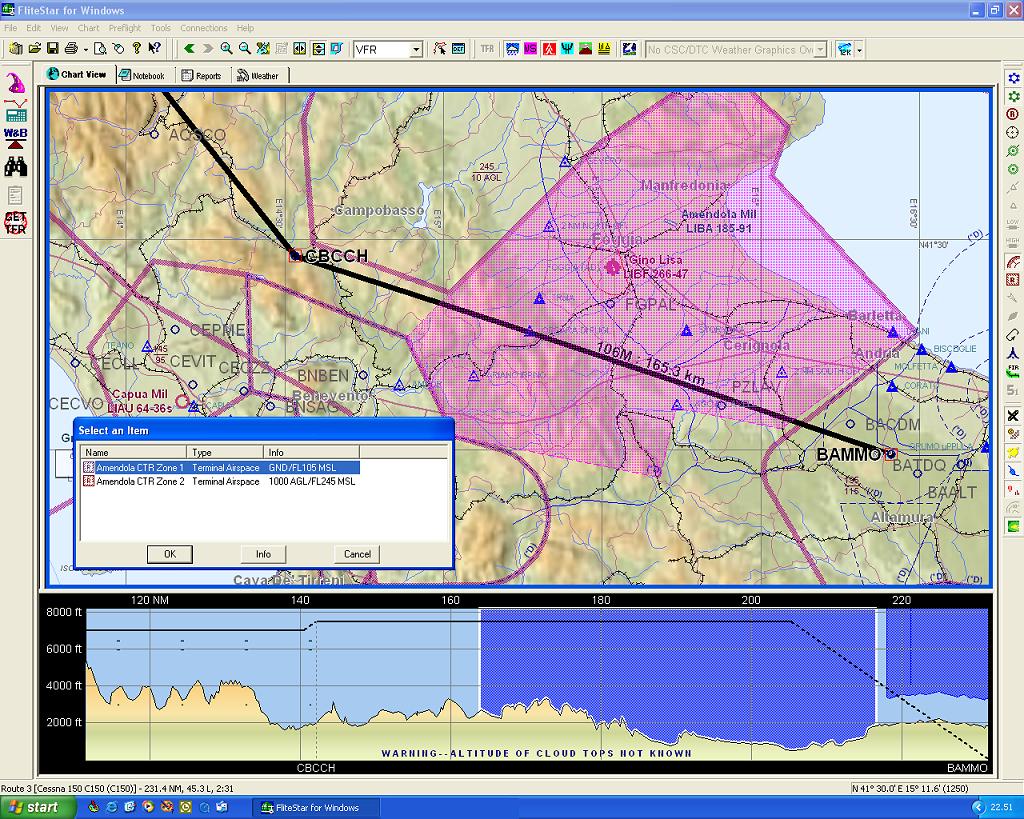1024x819 pixels.
Task: Toggle the LOW airways layer
Action: [x=1013, y=224]
